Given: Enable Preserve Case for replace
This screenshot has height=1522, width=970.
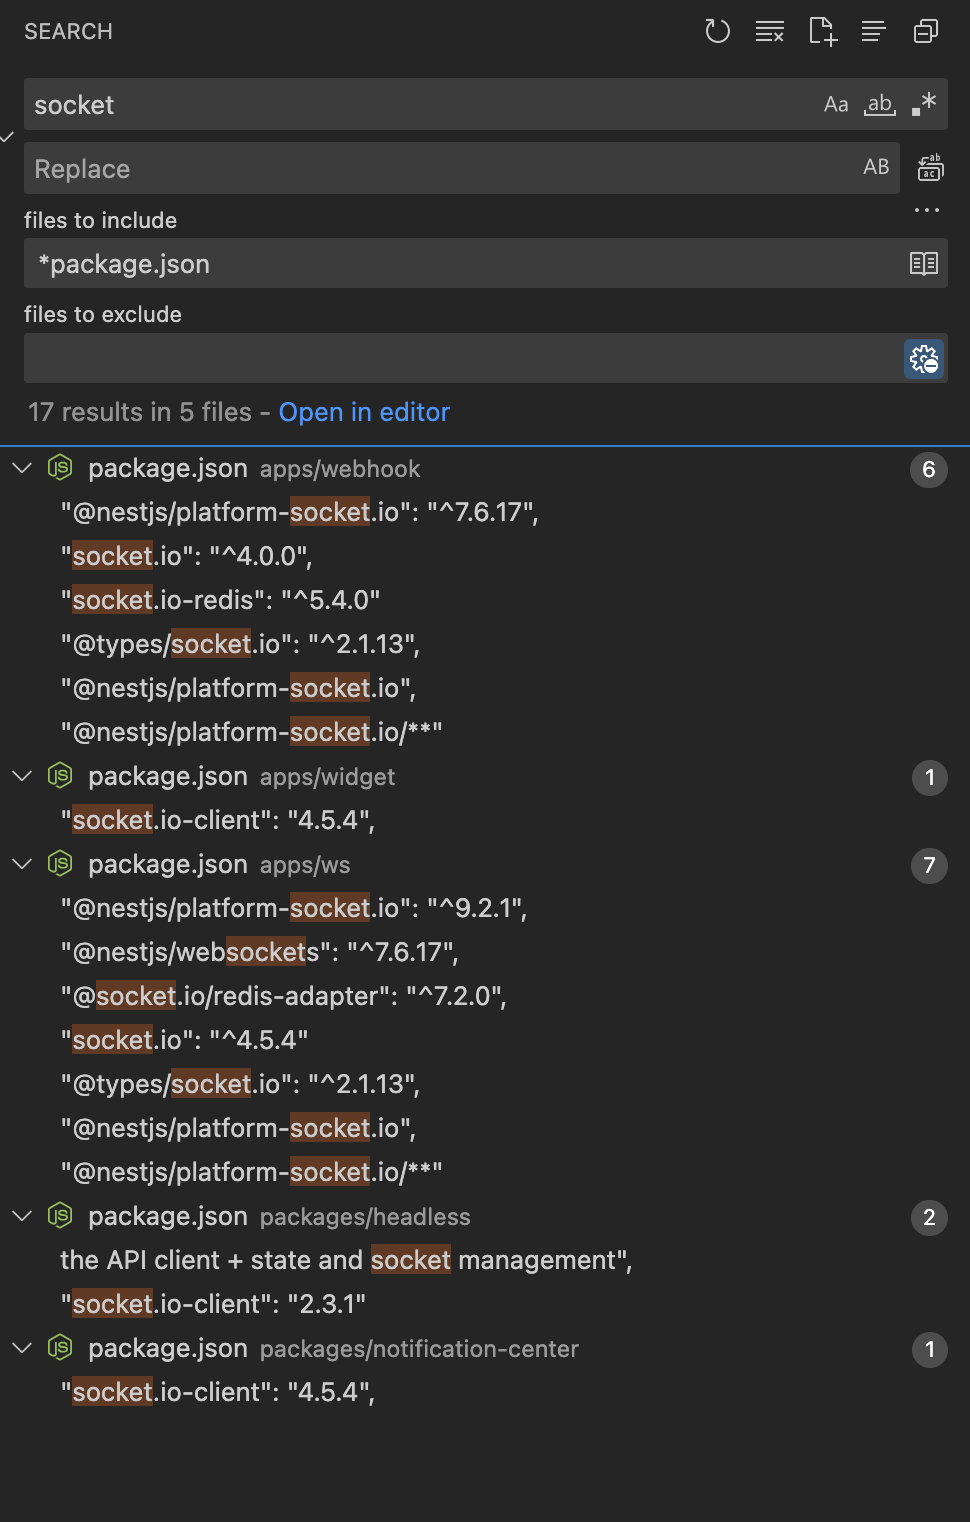Looking at the screenshot, I should (876, 167).
